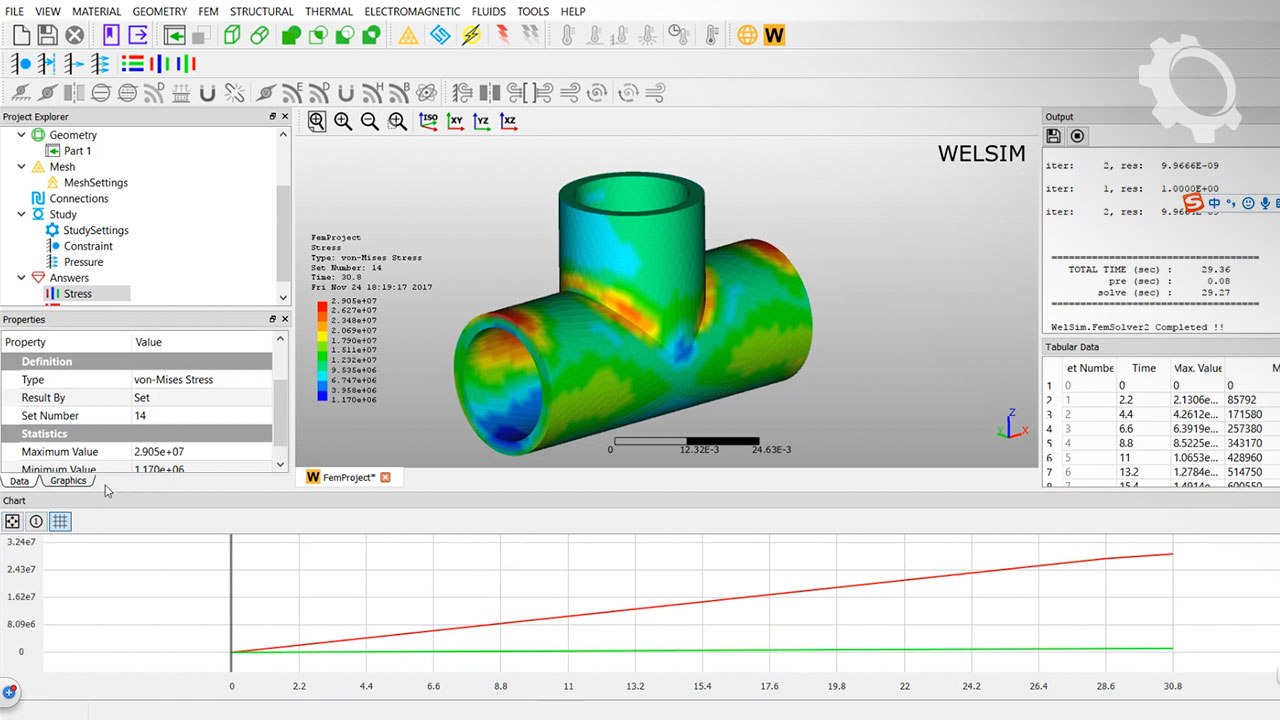This screenshot has width=1280, height=720.
Task: Click the orange WELSIM W icon
Action: 774,36
